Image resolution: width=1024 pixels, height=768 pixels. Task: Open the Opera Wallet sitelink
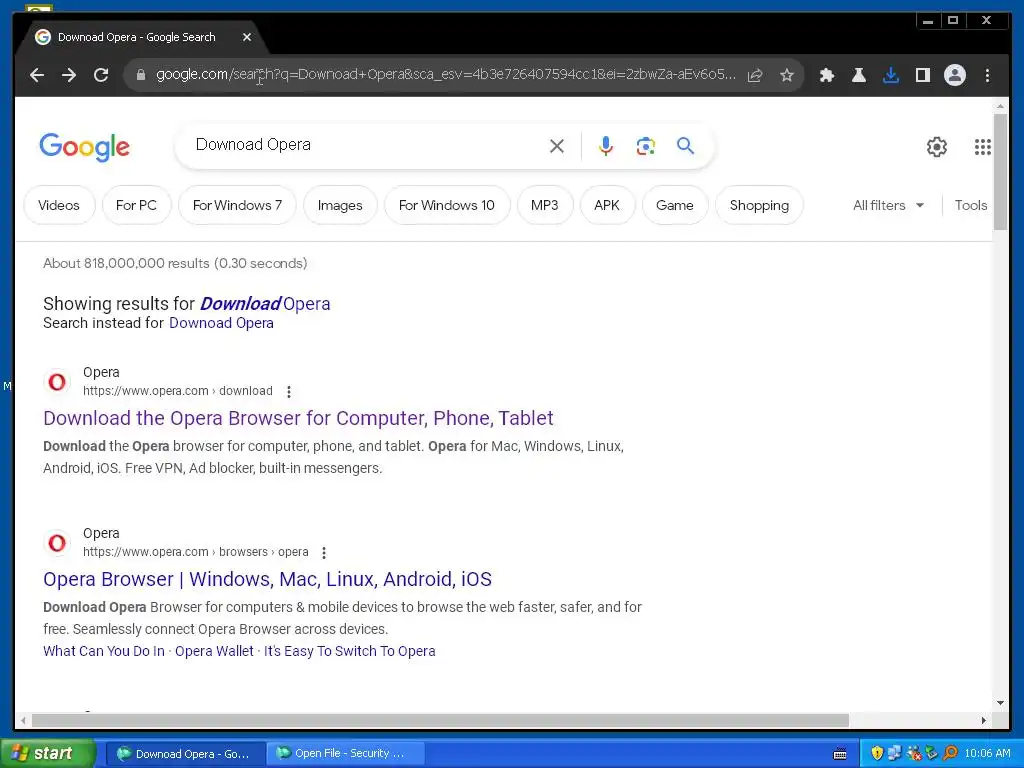(x=214, y=651)
